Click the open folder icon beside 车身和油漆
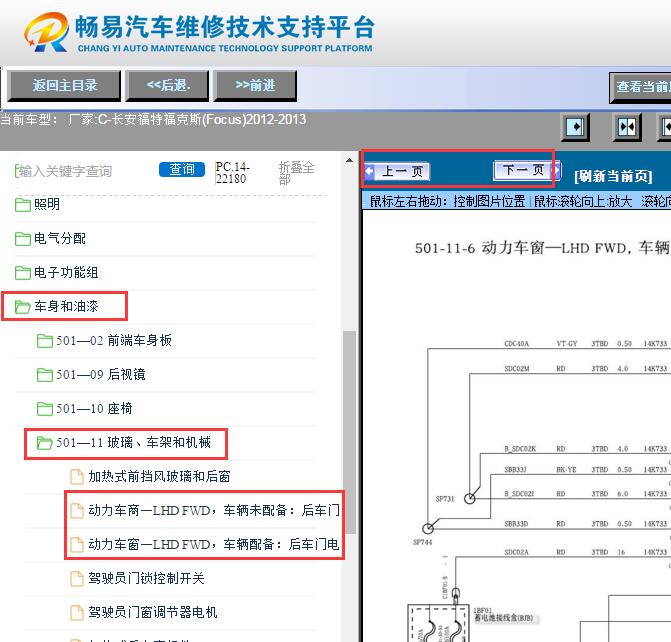This screenshot has height=642, width=671. (x=23, y=307)
